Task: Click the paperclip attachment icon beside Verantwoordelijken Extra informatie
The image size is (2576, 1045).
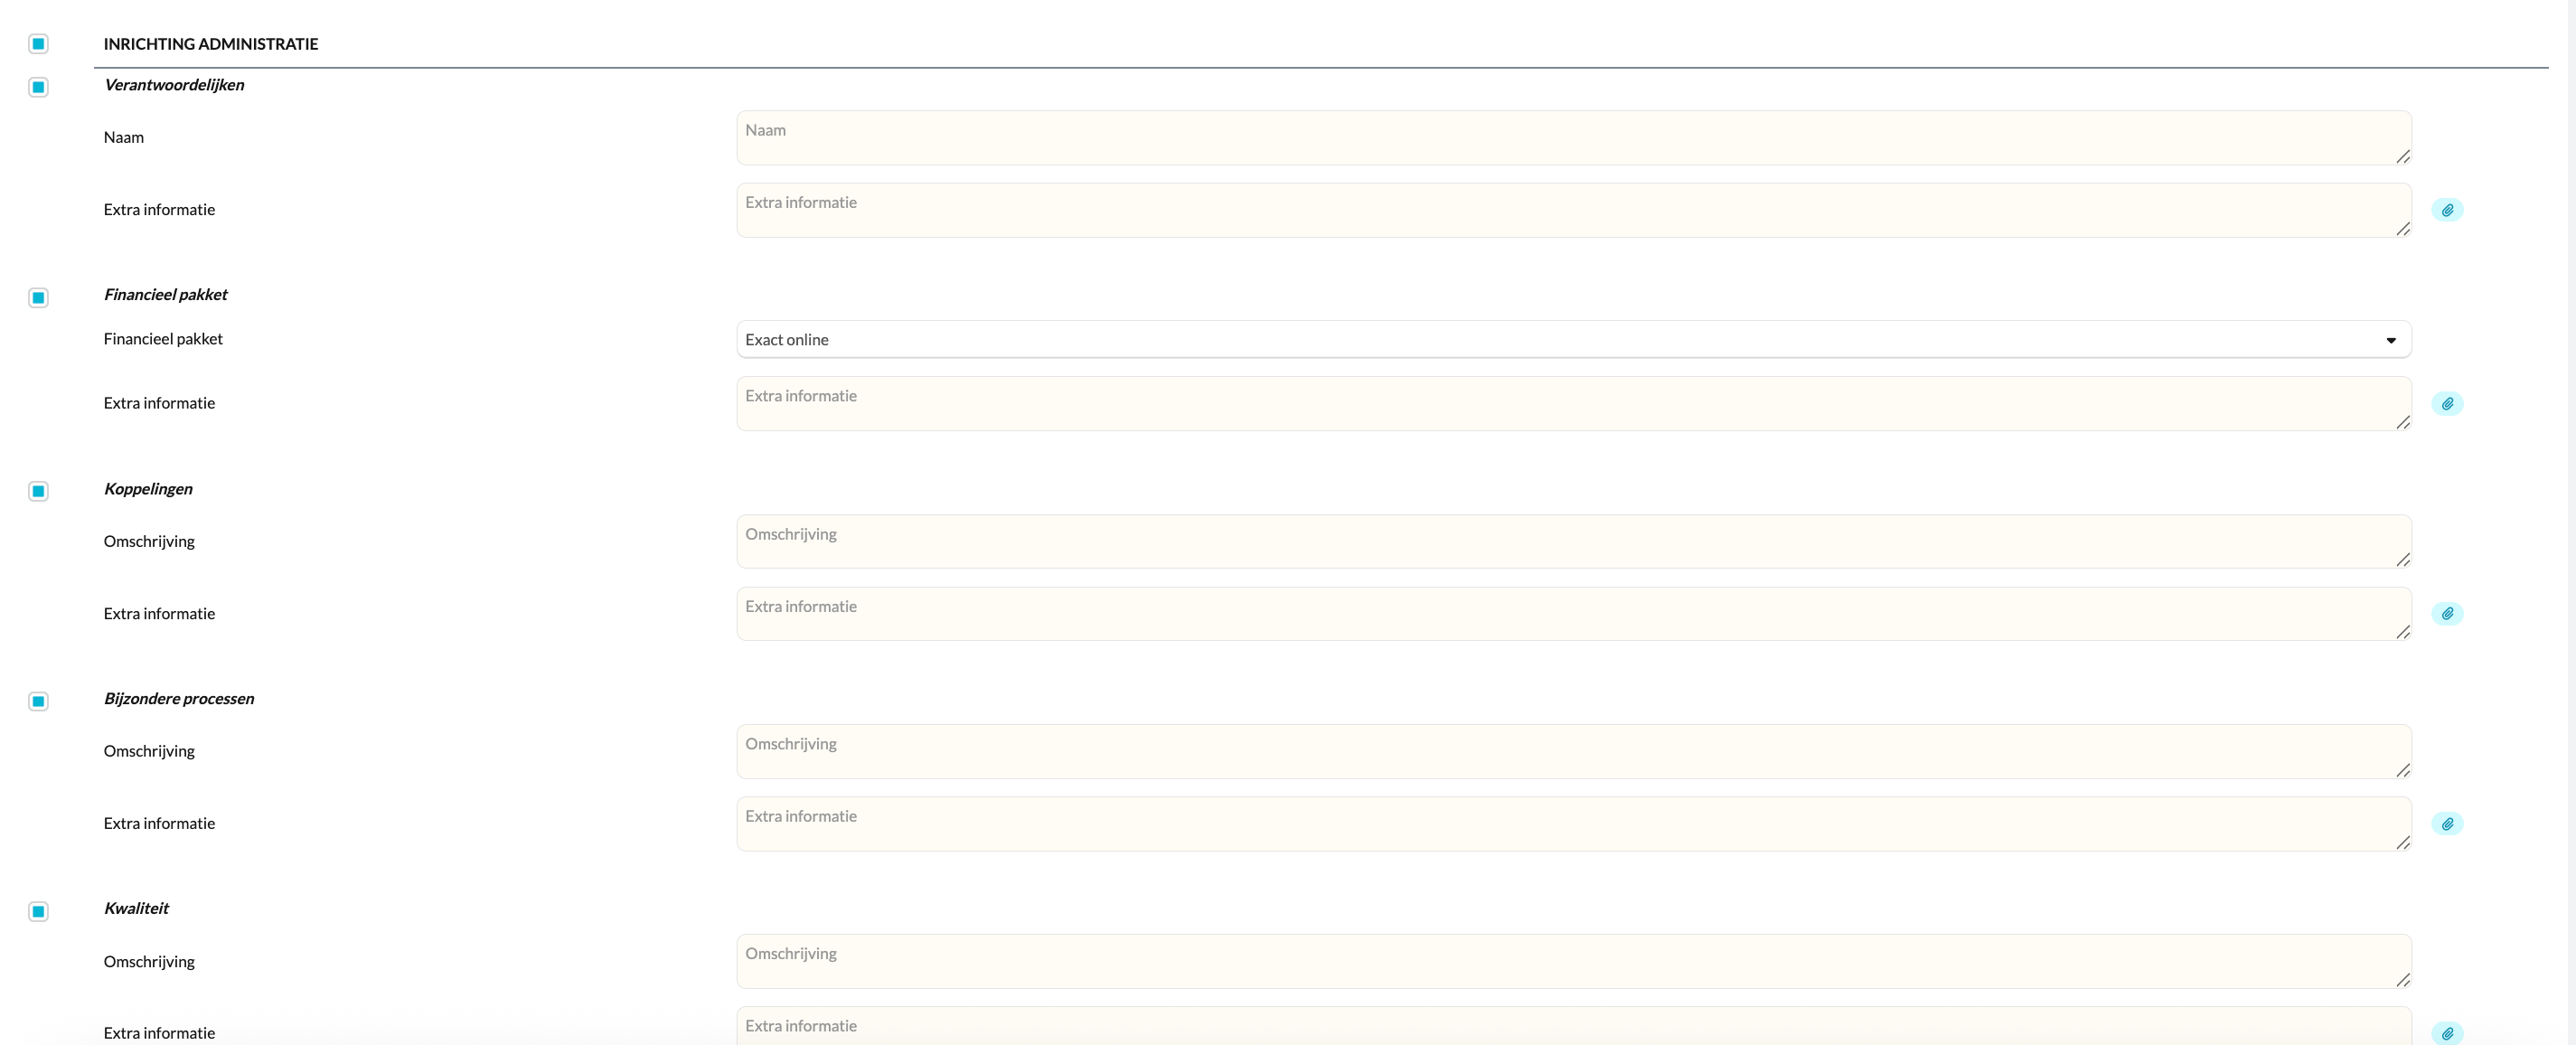Action: click(x=2447, y=210)
